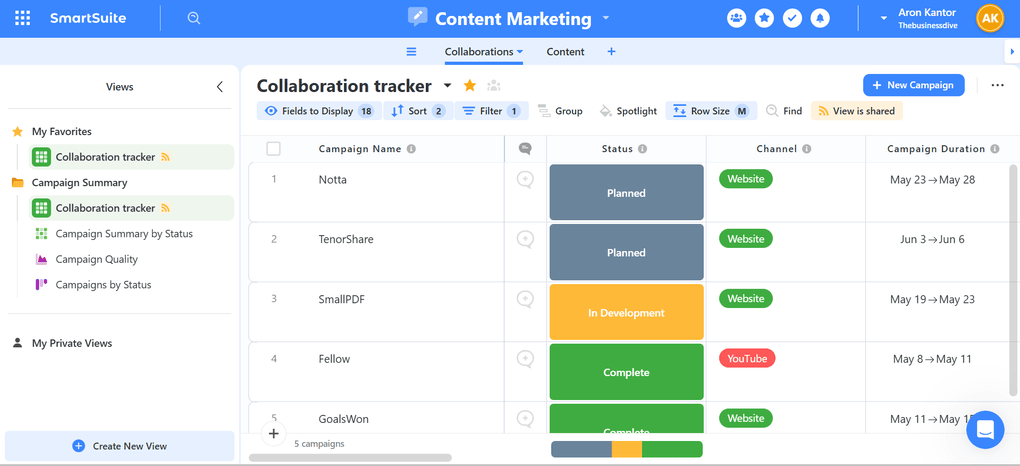Open the Sort options
1020x466 pixels.
click(x=418, y=111)
